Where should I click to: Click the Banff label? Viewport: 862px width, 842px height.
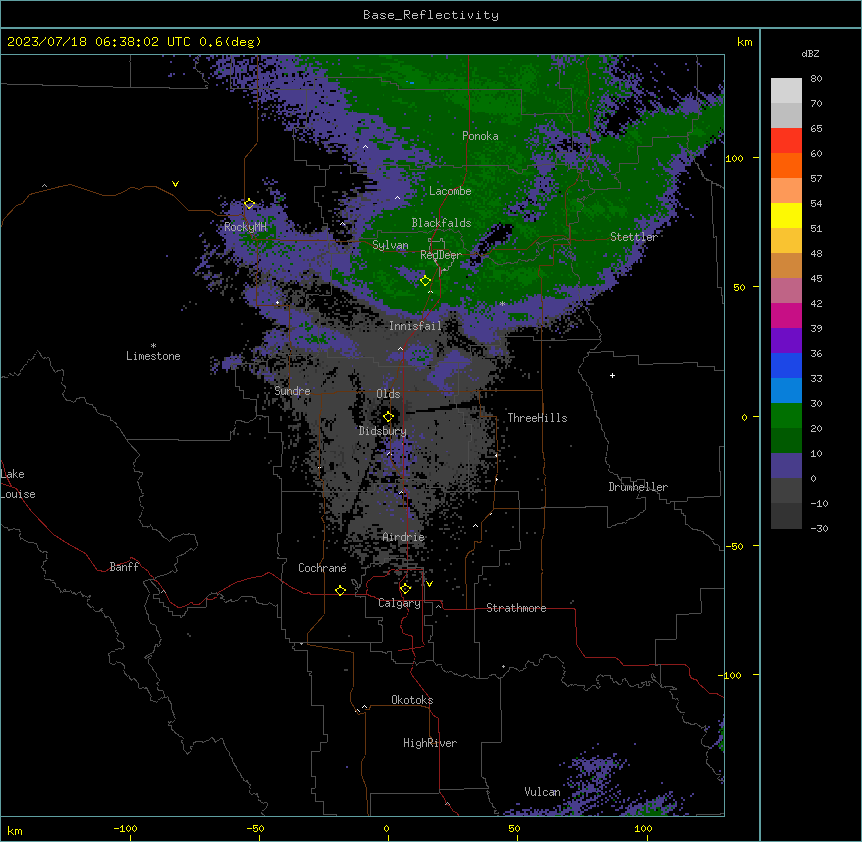pos(124,567)
